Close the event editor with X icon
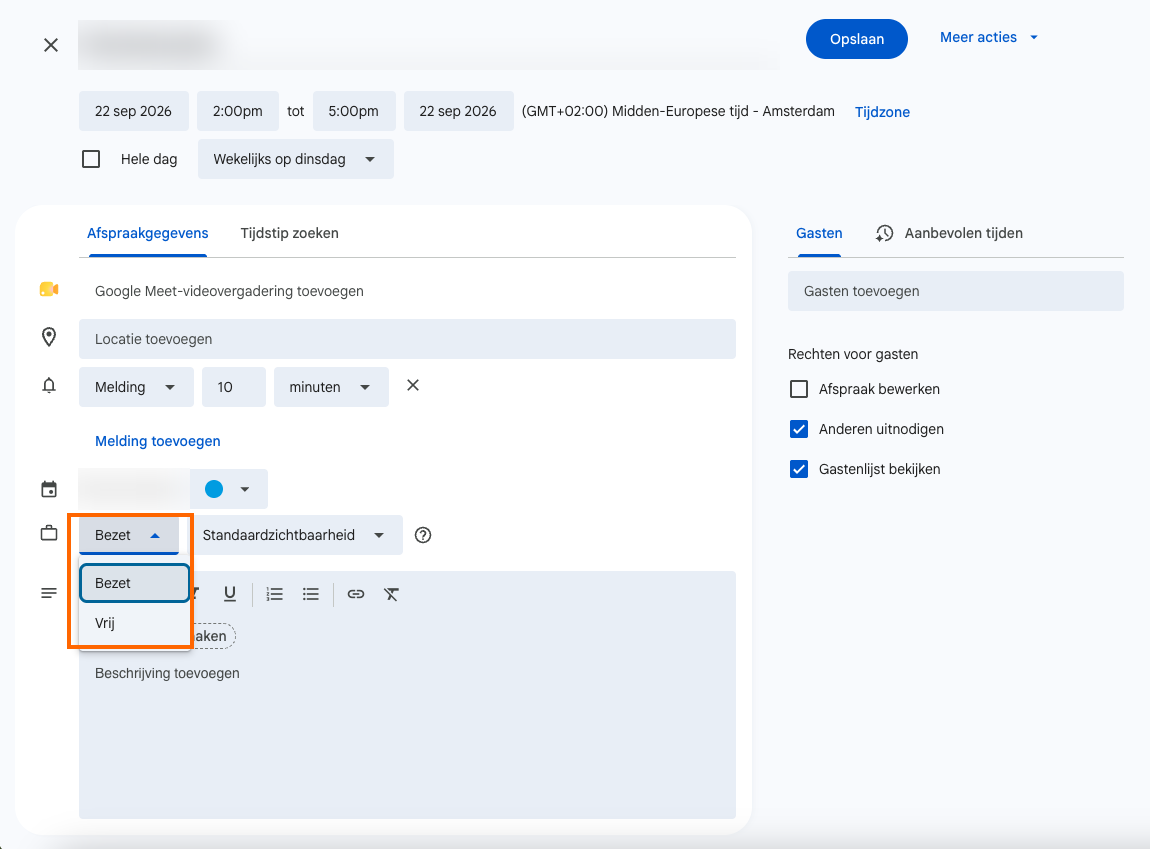The height and width of the screenshot is (849, 1150). (51, 45)
